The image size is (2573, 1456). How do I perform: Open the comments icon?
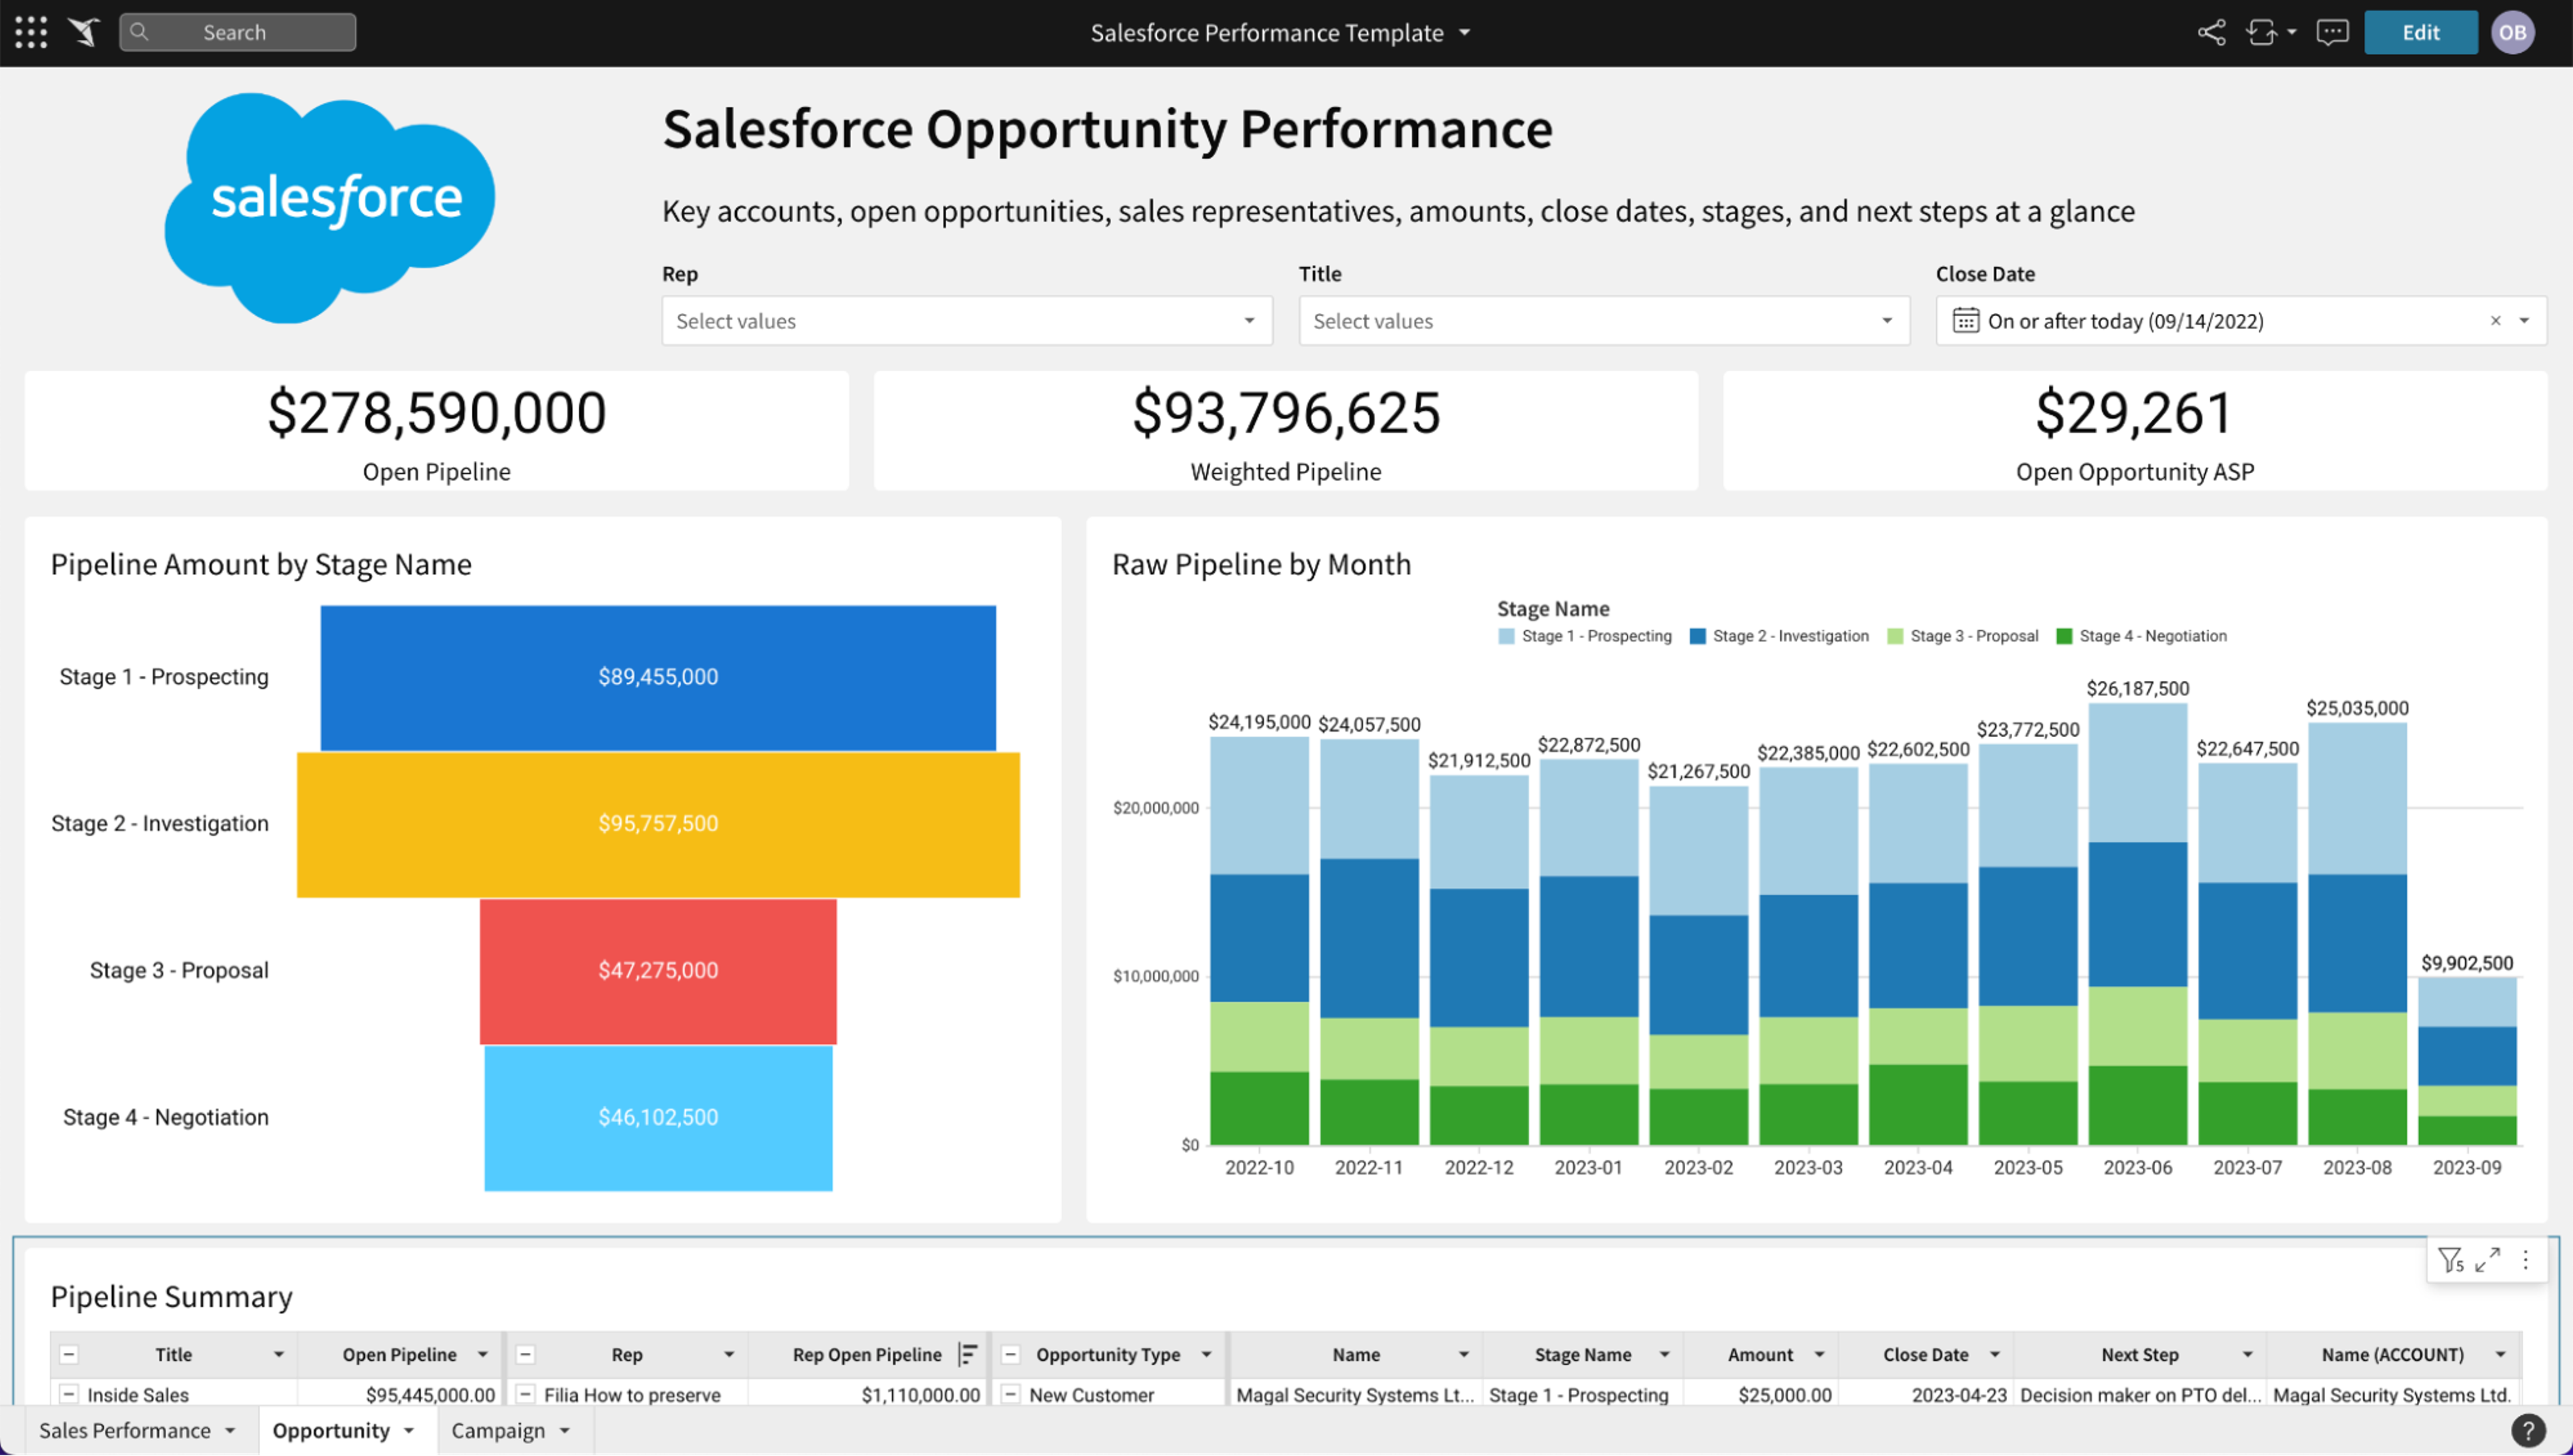point(2332,32)
